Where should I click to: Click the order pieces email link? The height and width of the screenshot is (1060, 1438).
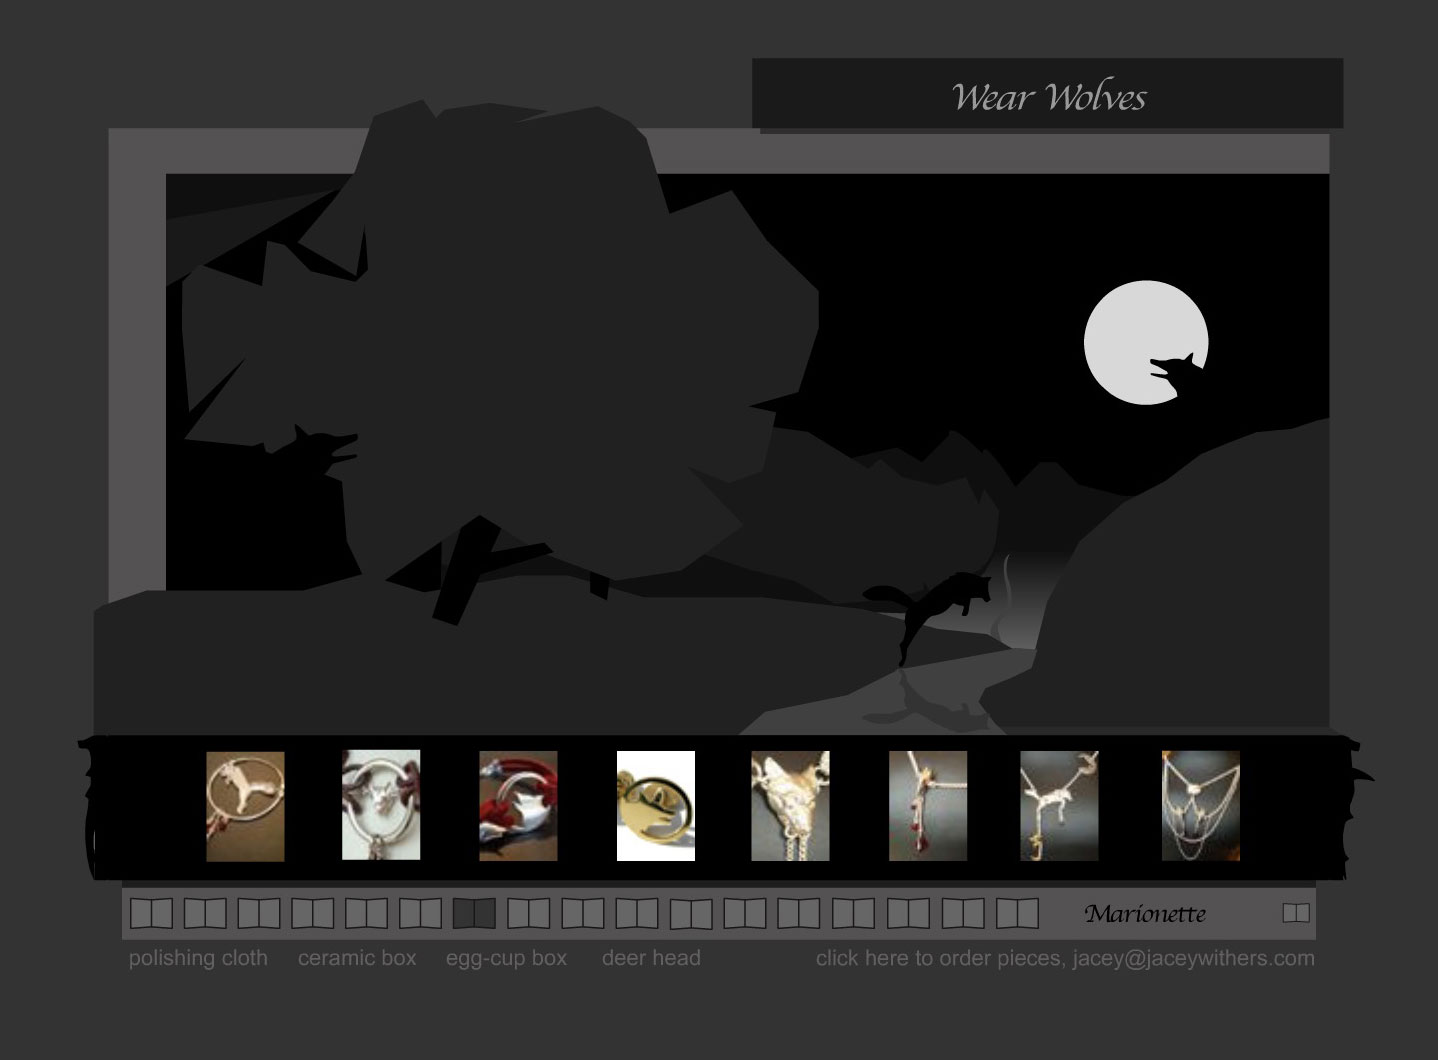pos(1065,958)
